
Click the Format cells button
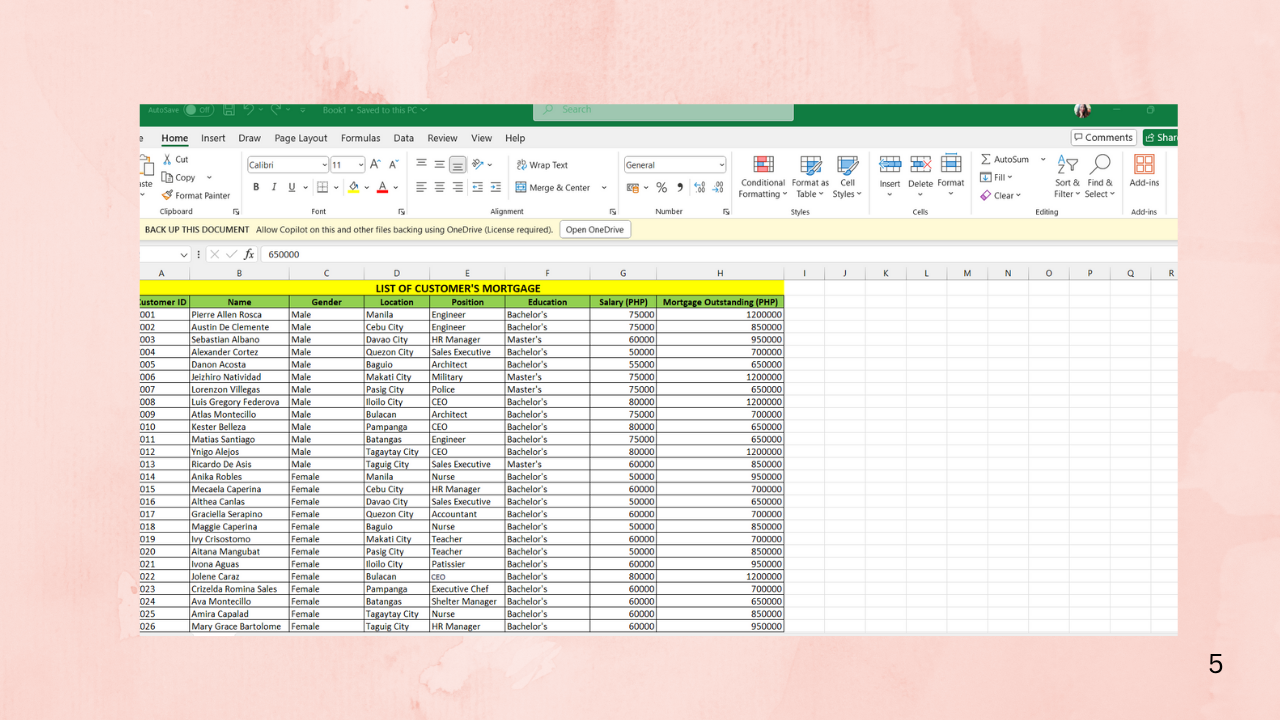(x=951, y=175)
